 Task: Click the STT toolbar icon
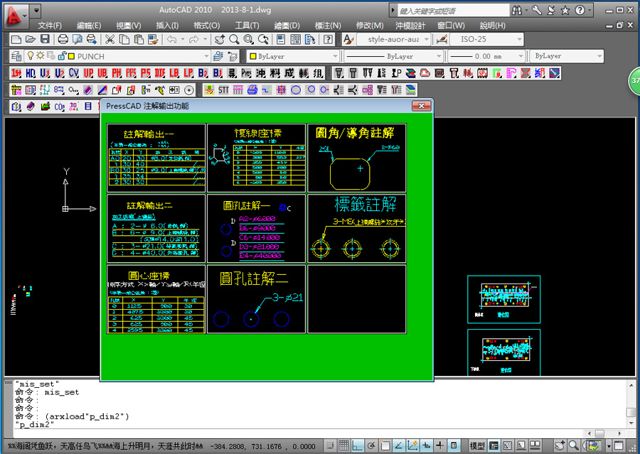pyautogui.click(x=223, y=90)
